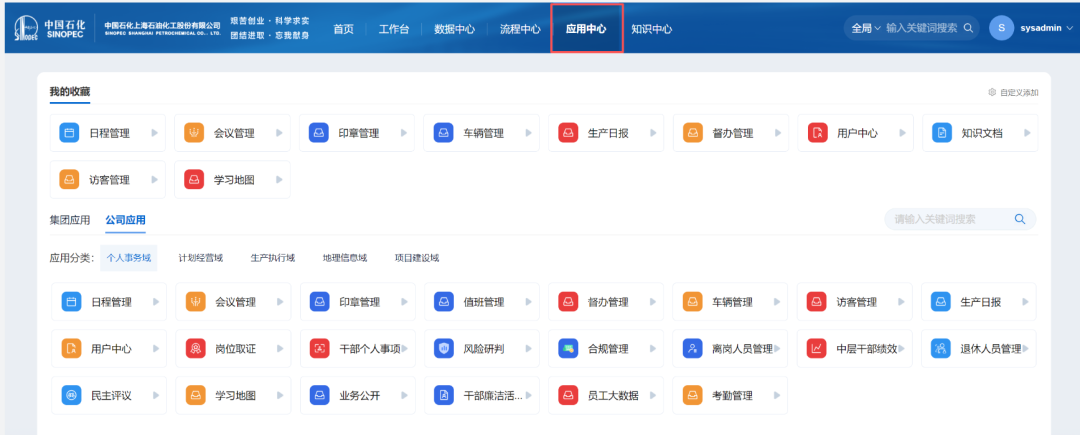The height and width of the screenshot is (435, 1080).
Task: Open the 数据中心 menu in navigation
Action: (x=454, y=29)
